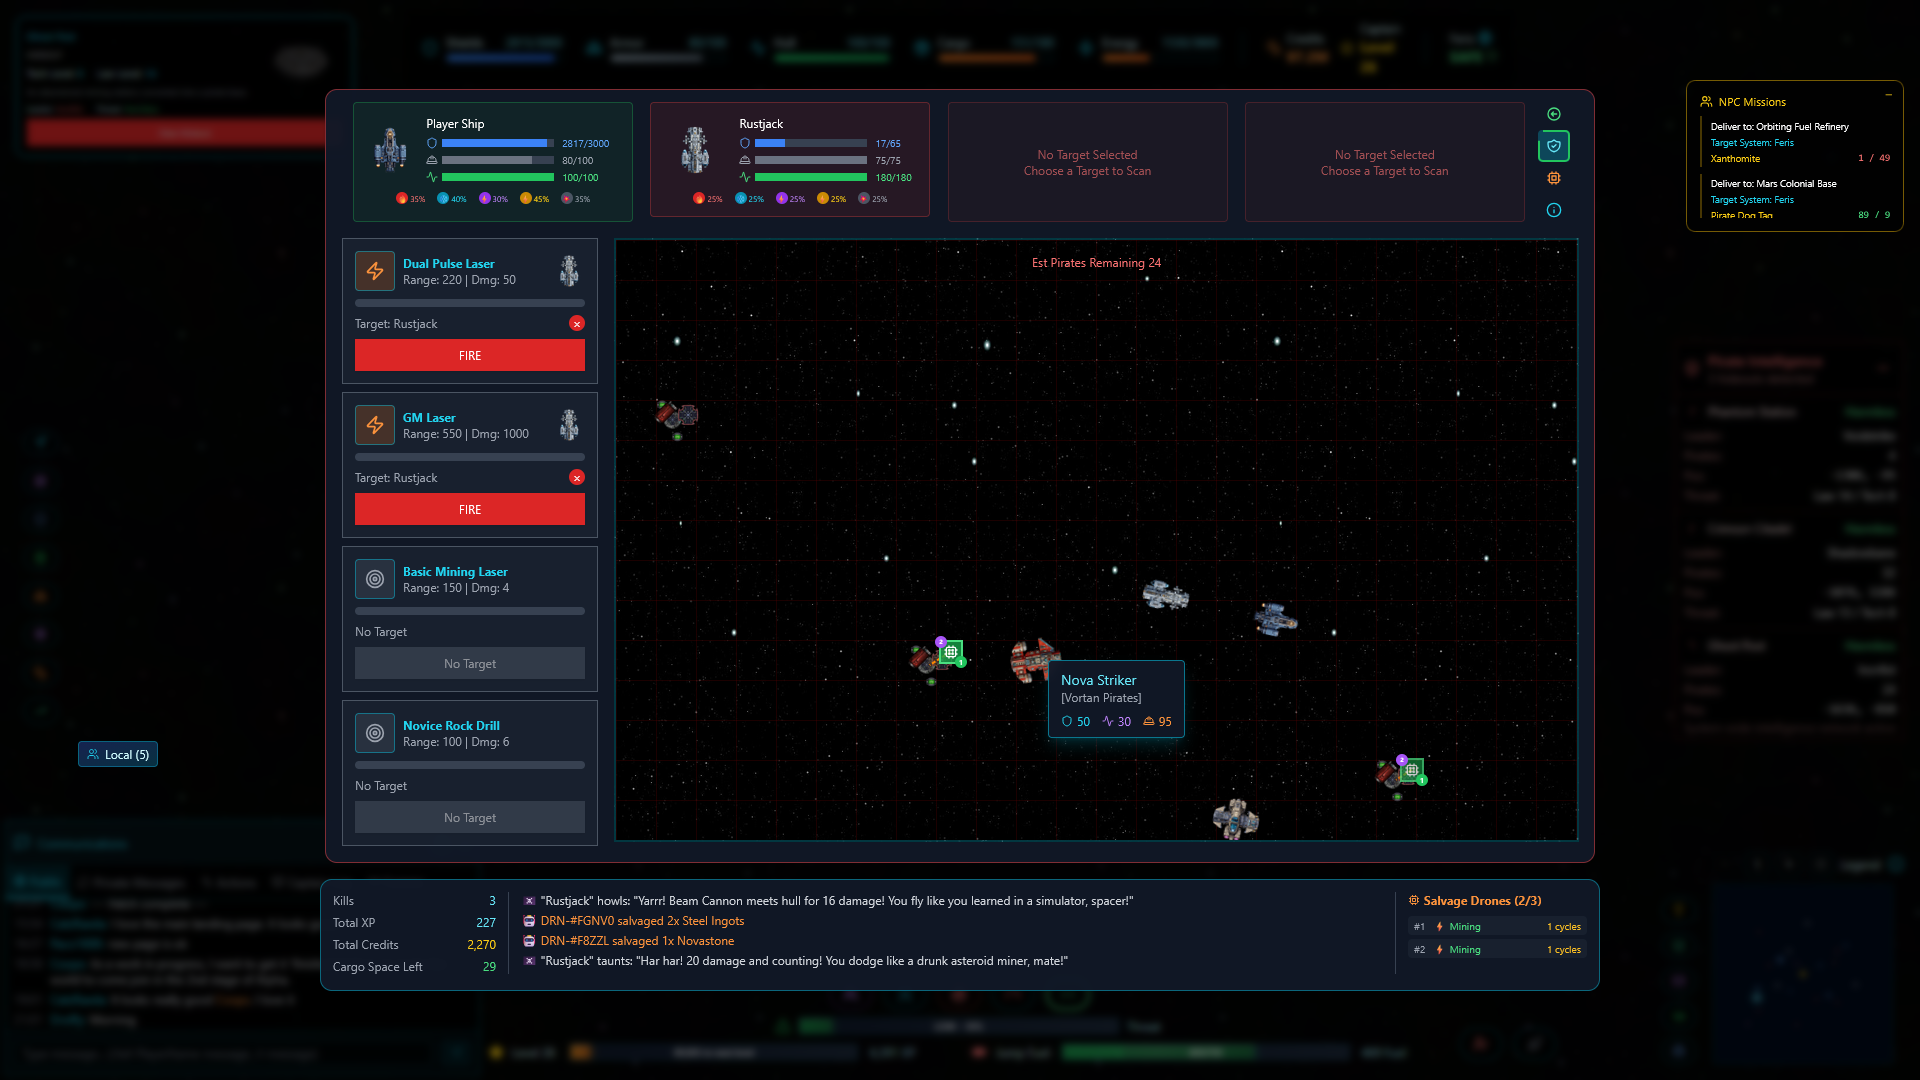Click the Dual Pulse Laser lightning icon
Viewport: 1920px width, 1080px height.
point(375,271)
